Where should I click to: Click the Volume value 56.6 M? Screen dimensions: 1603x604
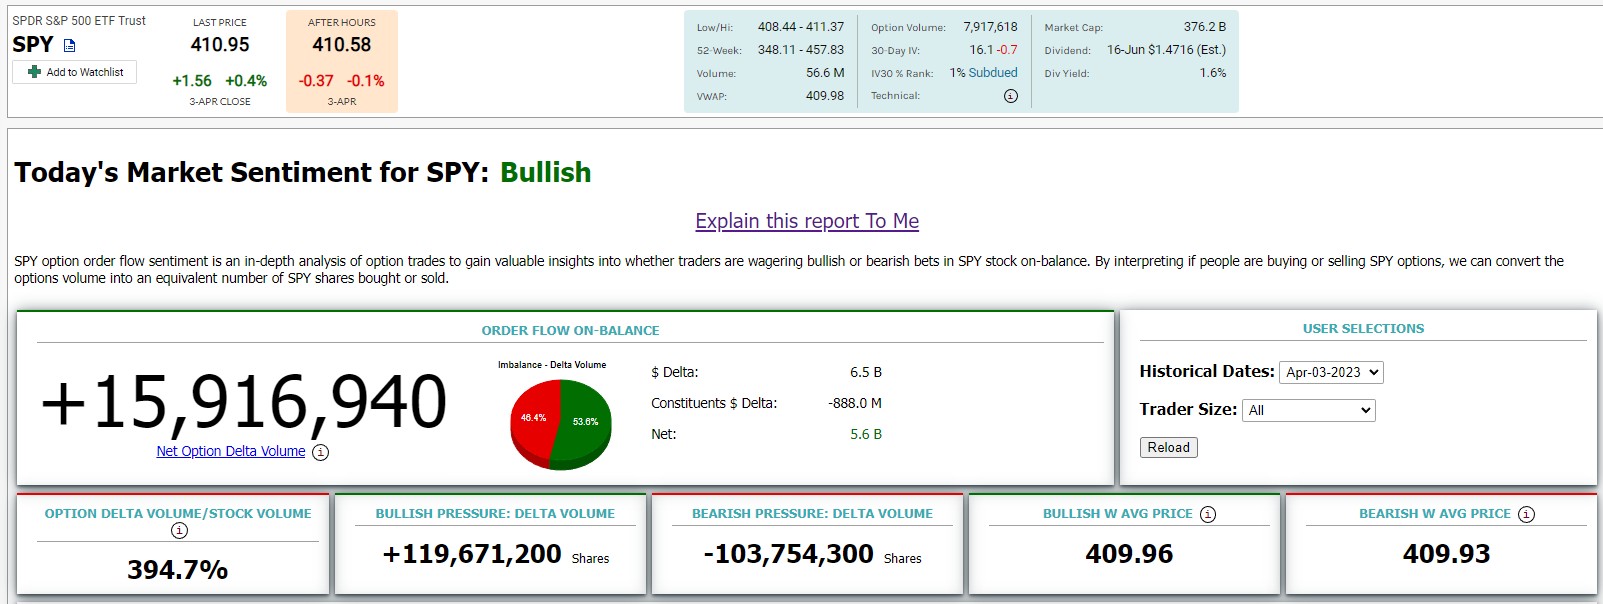825,73
